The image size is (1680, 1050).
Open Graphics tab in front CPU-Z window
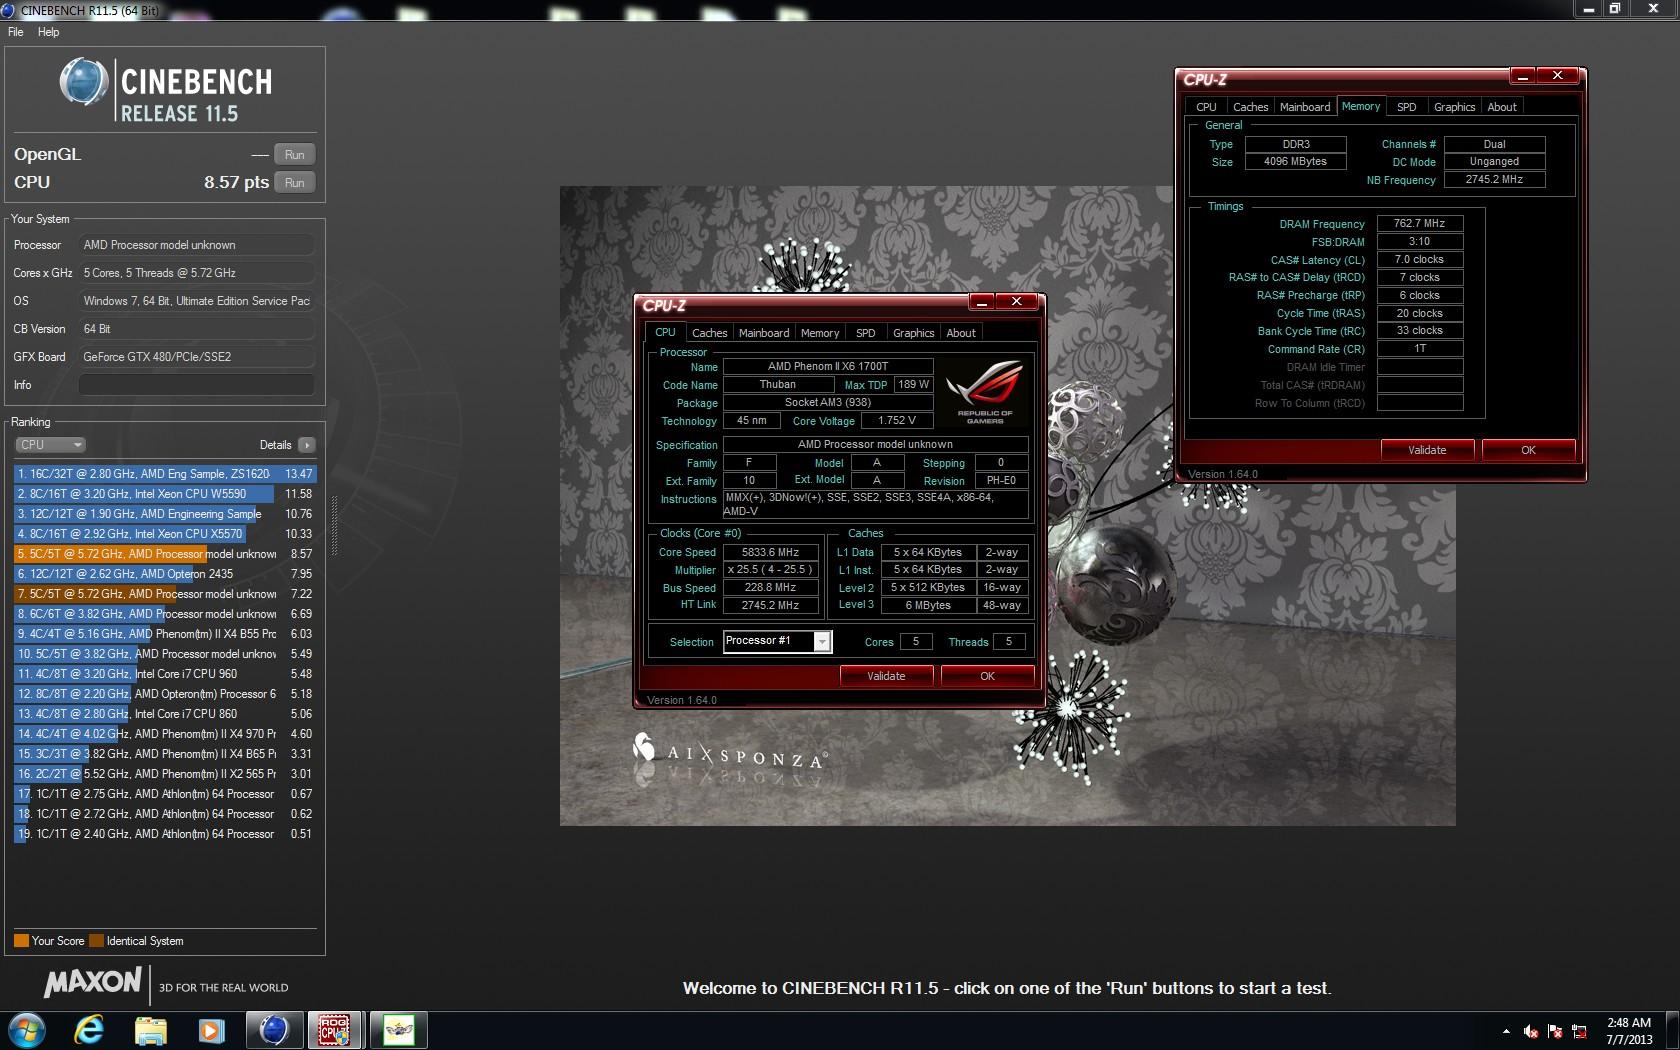click(x=913, y=333)
